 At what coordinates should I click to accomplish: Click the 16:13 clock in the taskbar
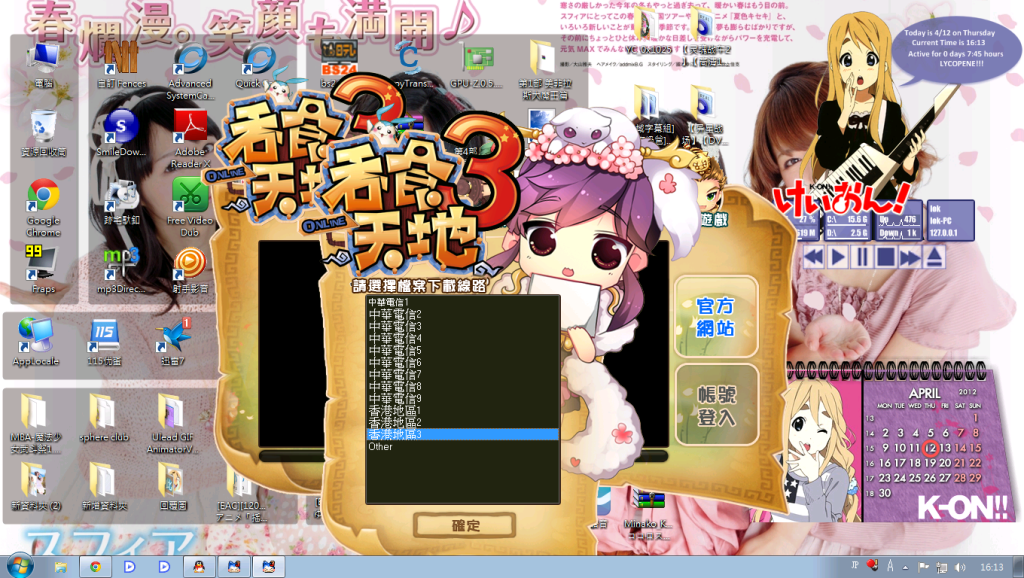point(991,567)
